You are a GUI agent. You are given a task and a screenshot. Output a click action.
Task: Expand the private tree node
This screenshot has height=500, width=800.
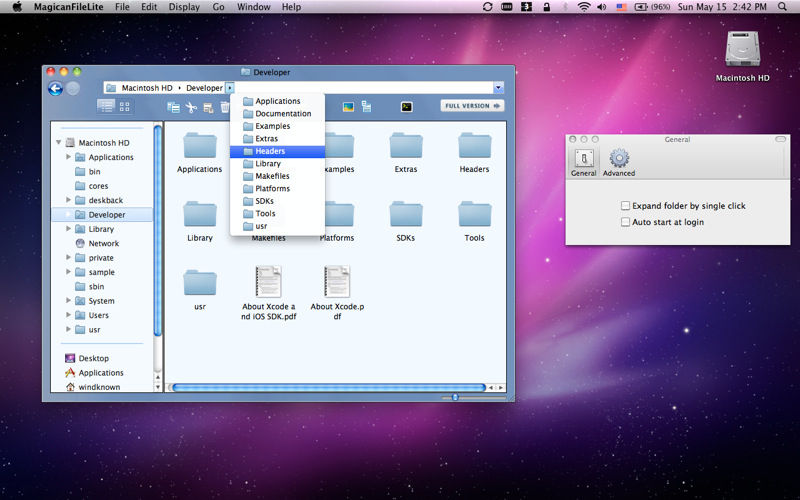click(68, 257)
